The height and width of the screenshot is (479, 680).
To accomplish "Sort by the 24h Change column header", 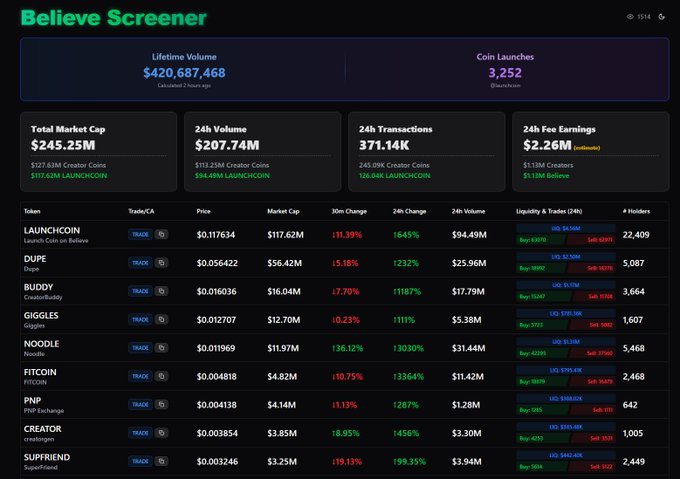I will point(409,211).
